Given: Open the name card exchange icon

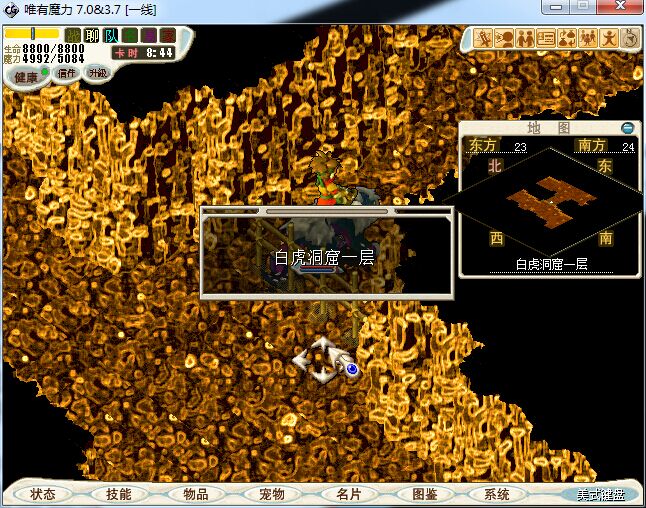Looking at the screenshot, I should coord(546,39).
